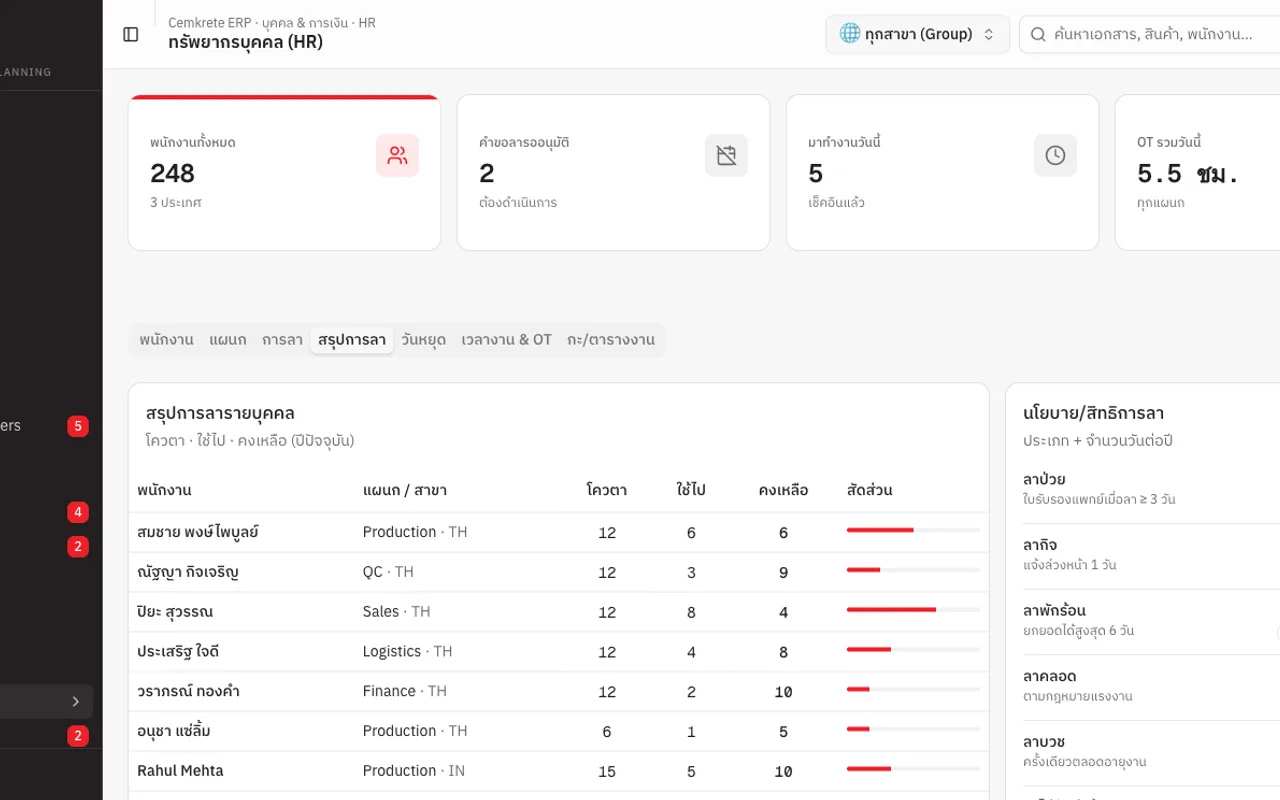This screenshot has width=1280, height=800.
Task: Click the พนักงาน column header
Action: click(164, 490)
